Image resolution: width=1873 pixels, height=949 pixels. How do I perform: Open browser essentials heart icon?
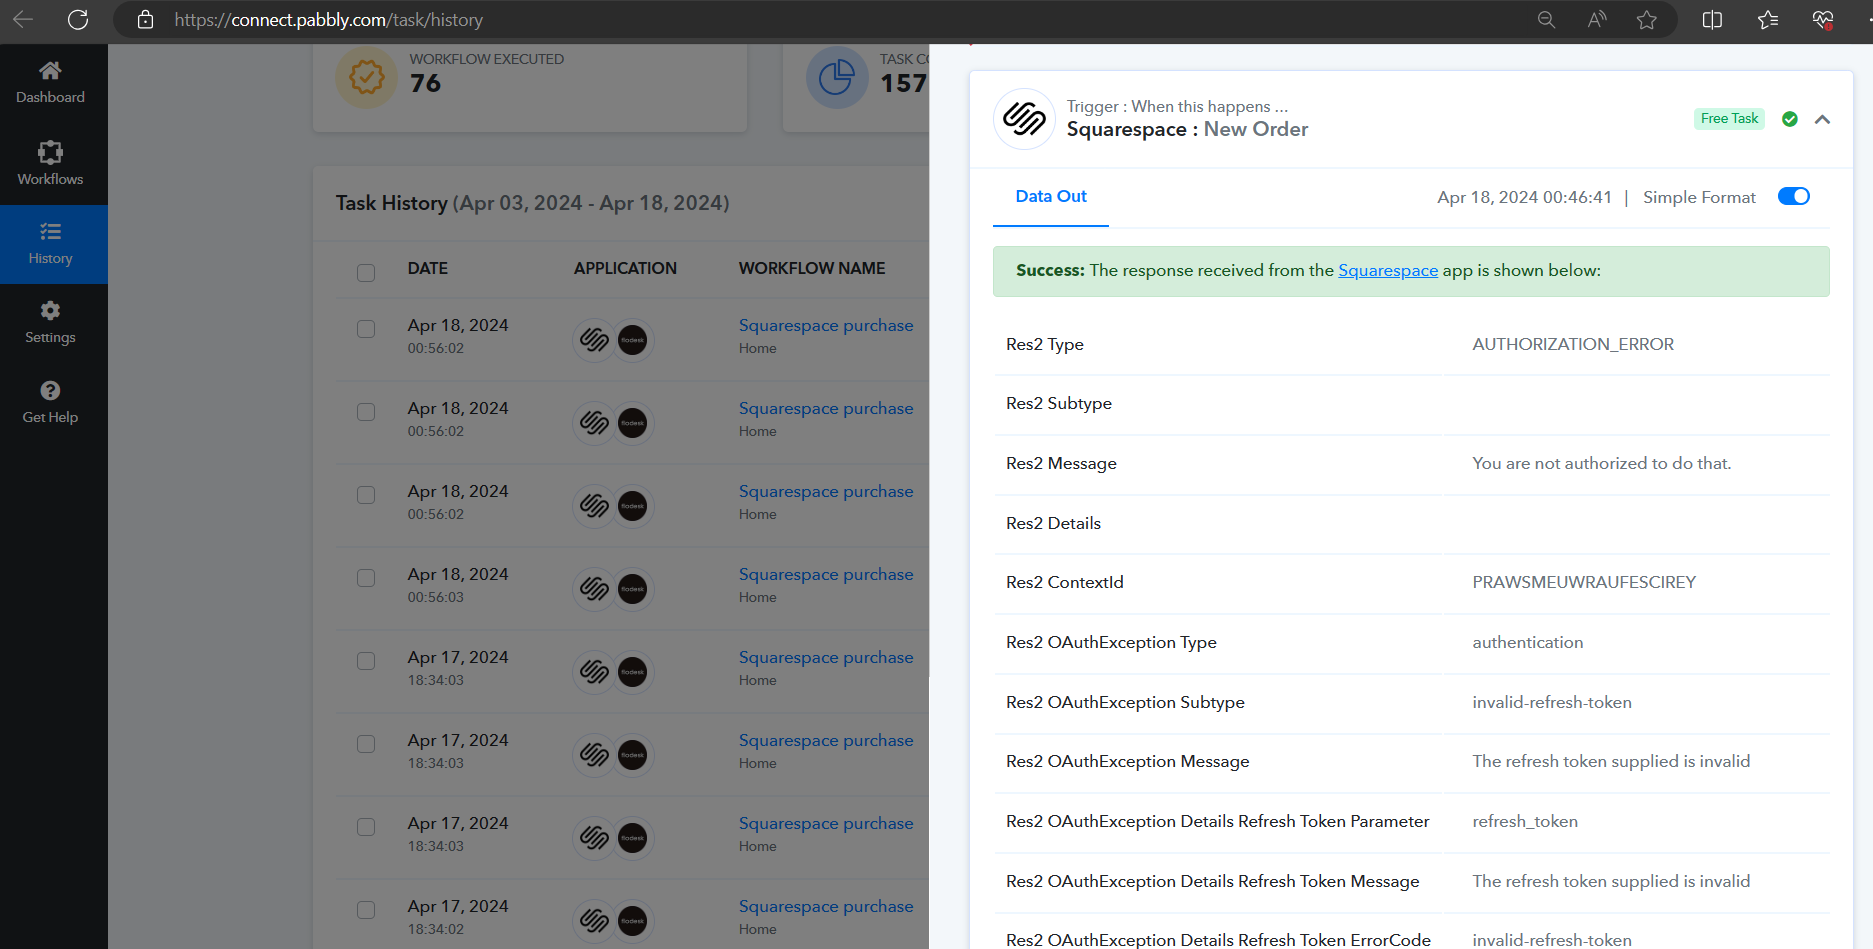pyautogui.click(x=1823, y=20)
